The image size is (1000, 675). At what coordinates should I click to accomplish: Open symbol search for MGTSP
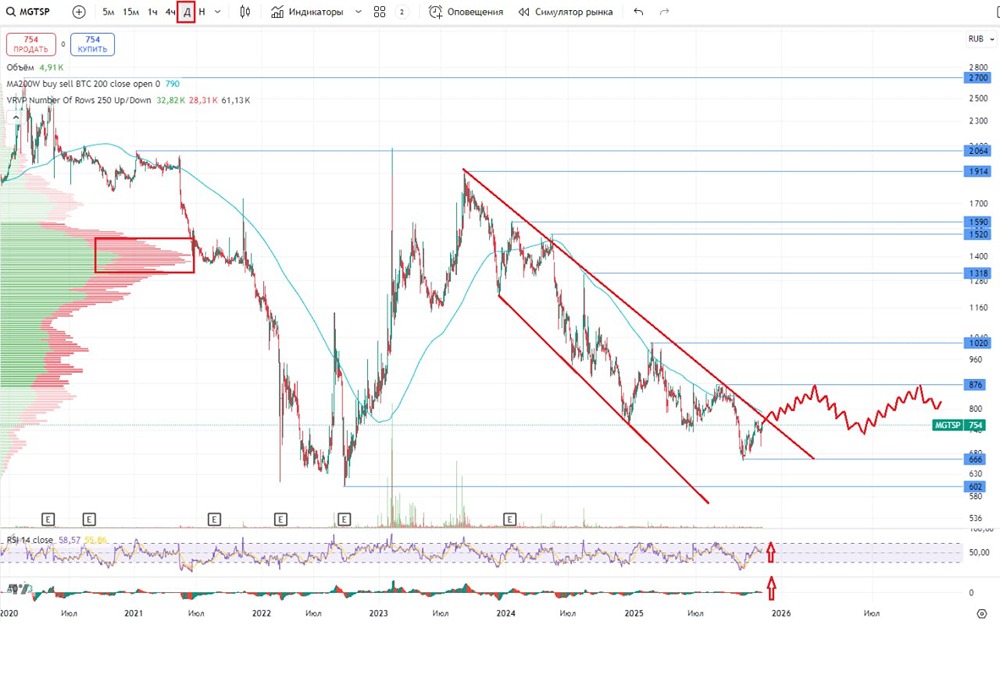click(x=28, y=11)
